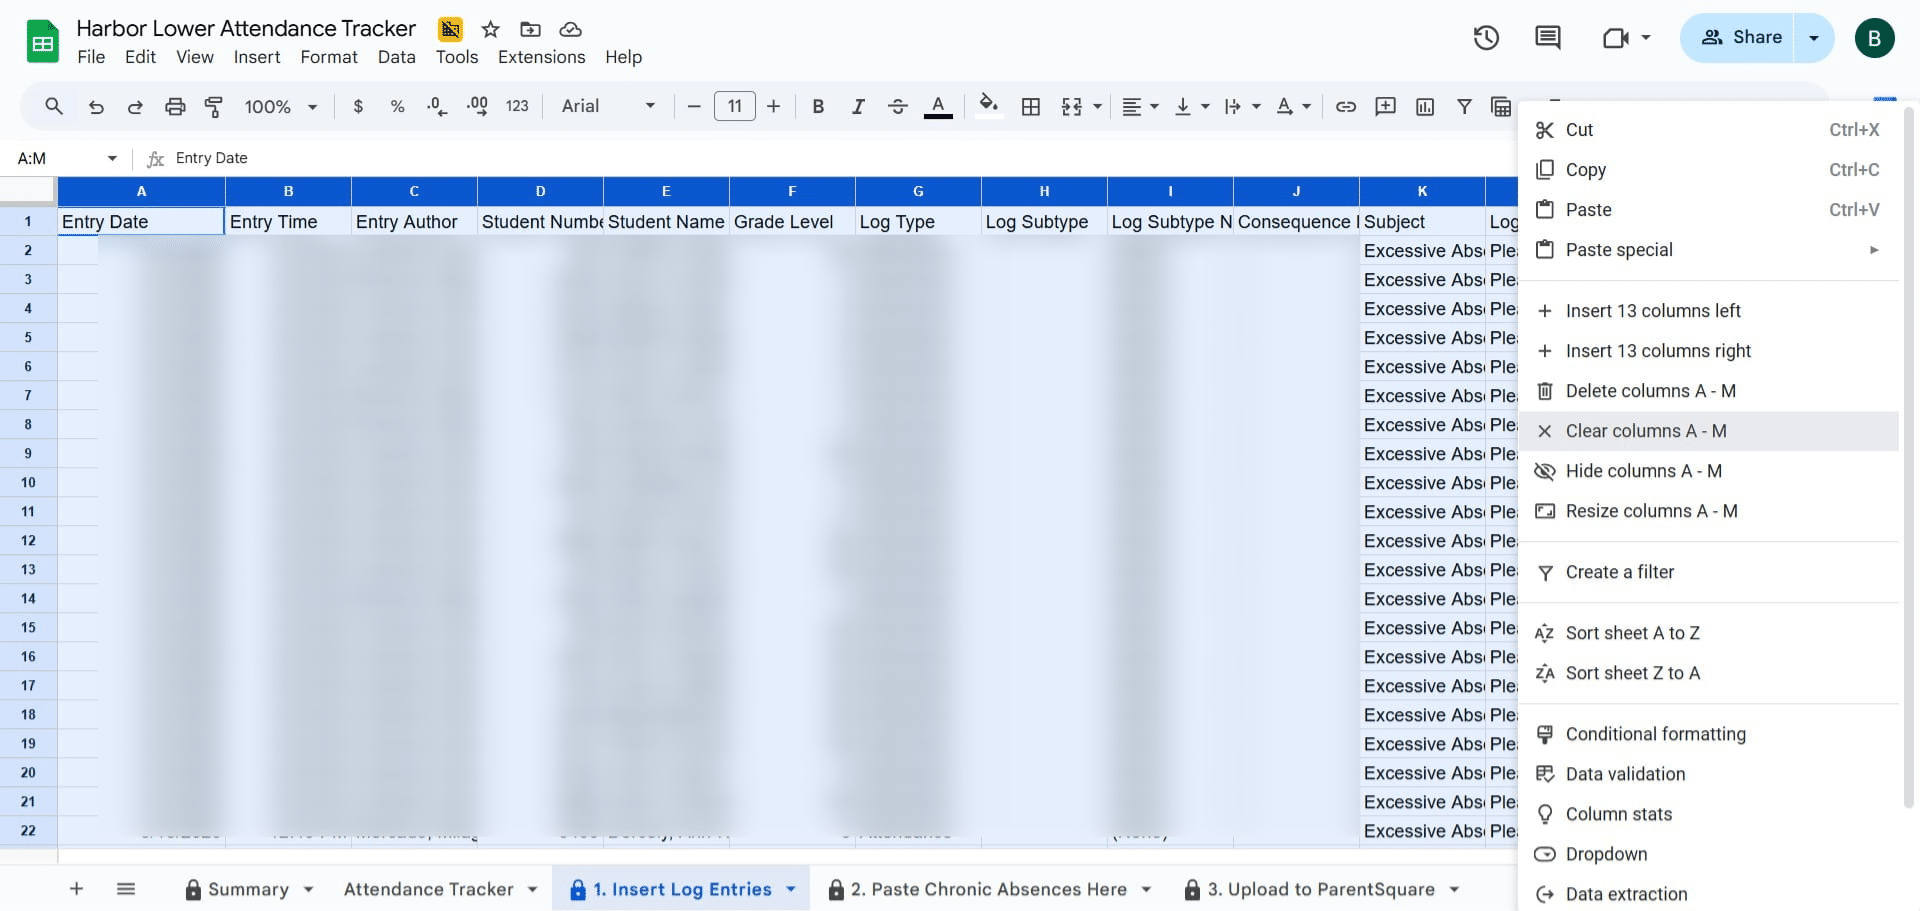The width and height of the screenshot is (1920, 911).
Task: Click decrease decimal places icon
Action: [437, 106]
